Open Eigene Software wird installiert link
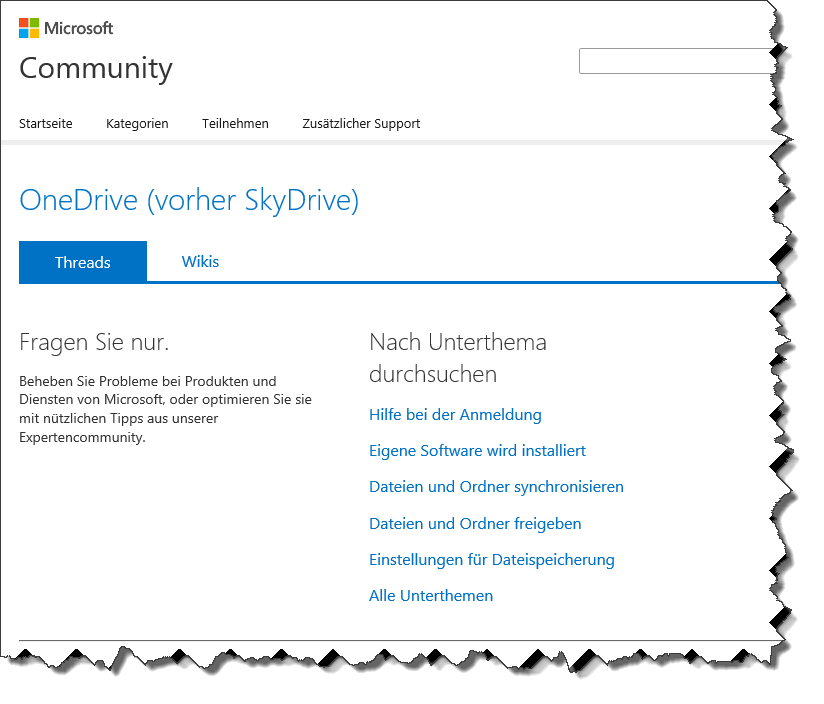 pos(477,451)
